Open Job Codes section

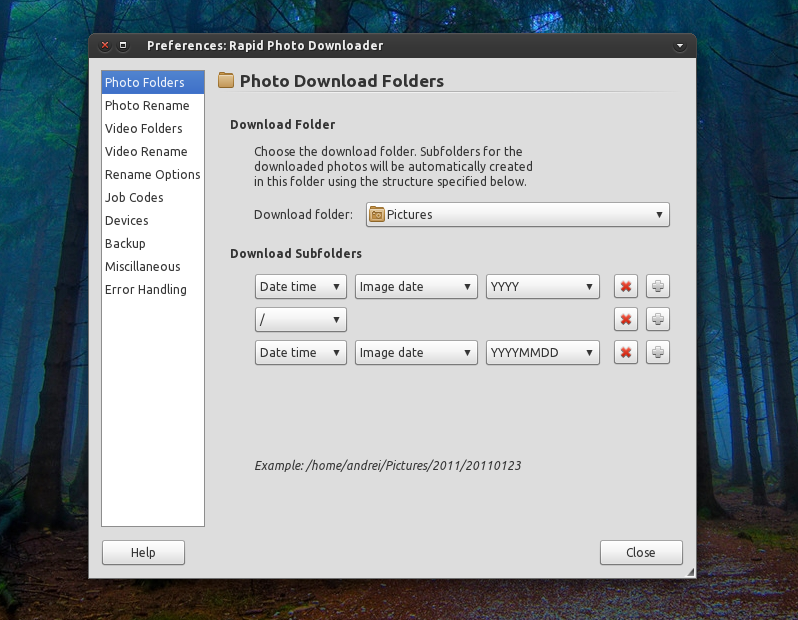coord(153,198)
